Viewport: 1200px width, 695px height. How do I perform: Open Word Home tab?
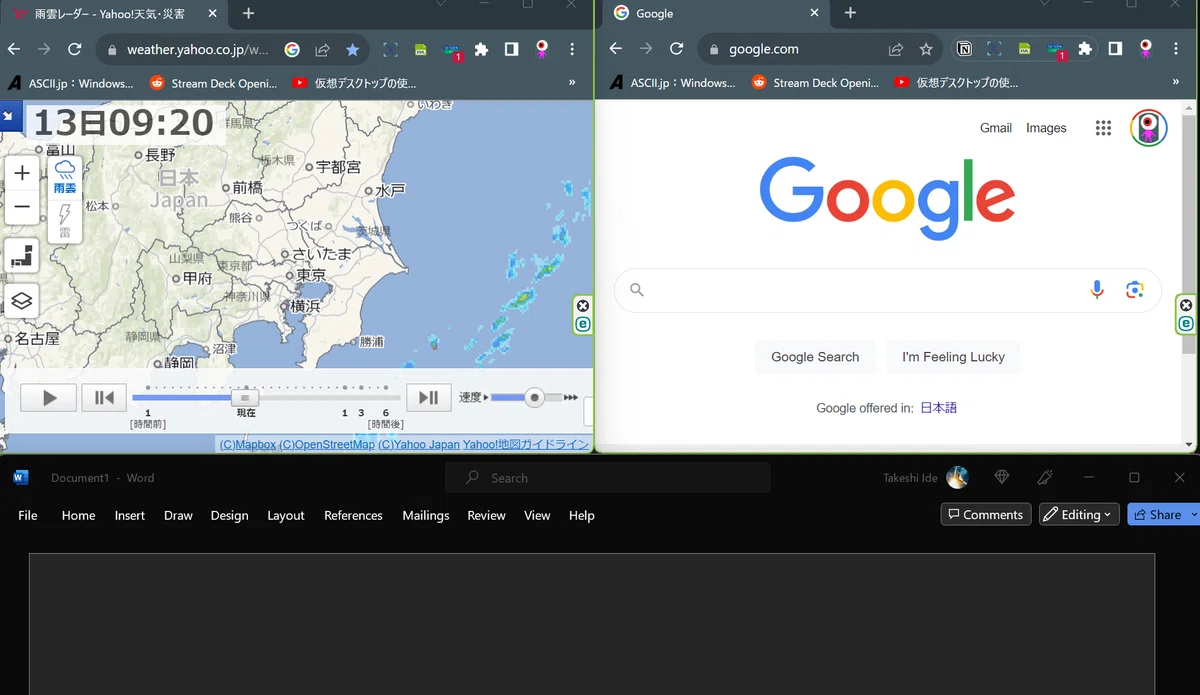[x=78, y=515]
